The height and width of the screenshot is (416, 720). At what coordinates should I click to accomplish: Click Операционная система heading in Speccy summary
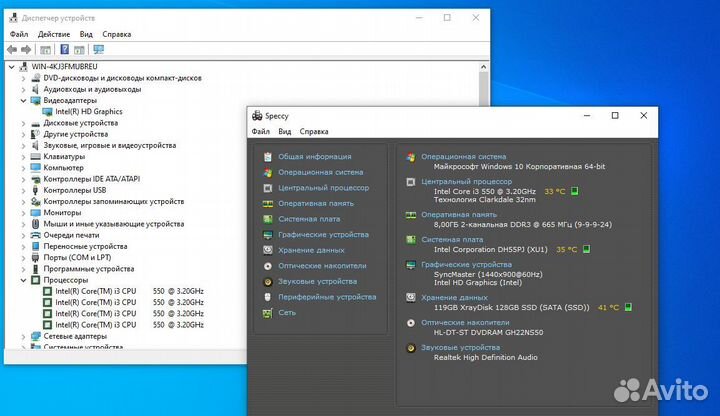point(464,157)
